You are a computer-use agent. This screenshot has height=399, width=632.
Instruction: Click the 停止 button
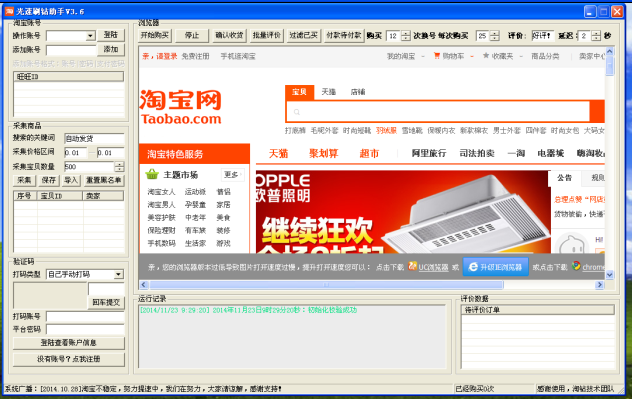click(x=192, y=35)
